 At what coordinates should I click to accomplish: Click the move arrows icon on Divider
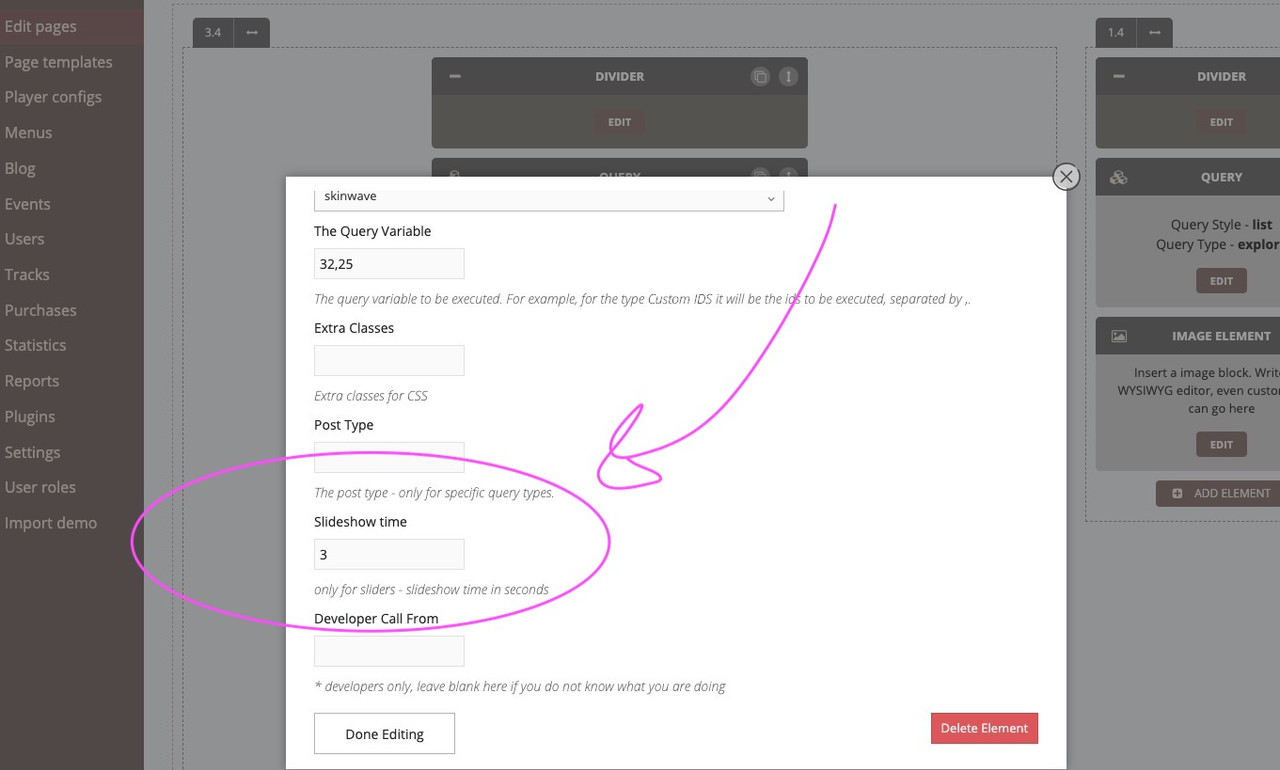click(788, 77)
